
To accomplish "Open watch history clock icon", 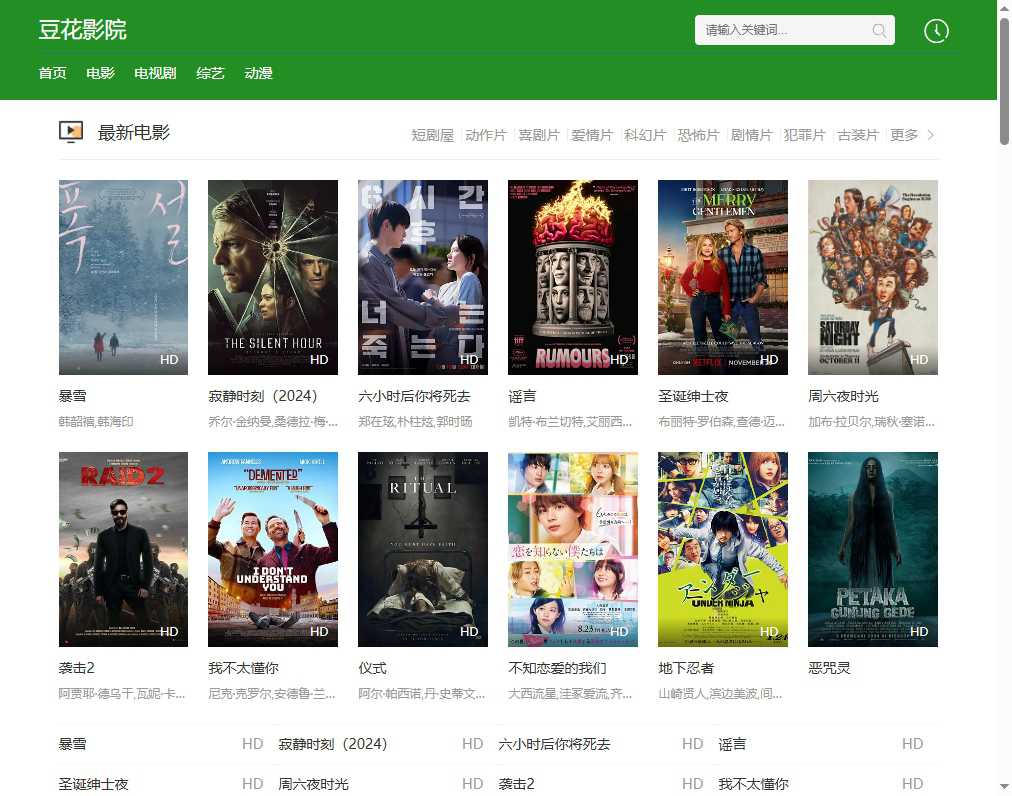I will (x=936, y=31).
